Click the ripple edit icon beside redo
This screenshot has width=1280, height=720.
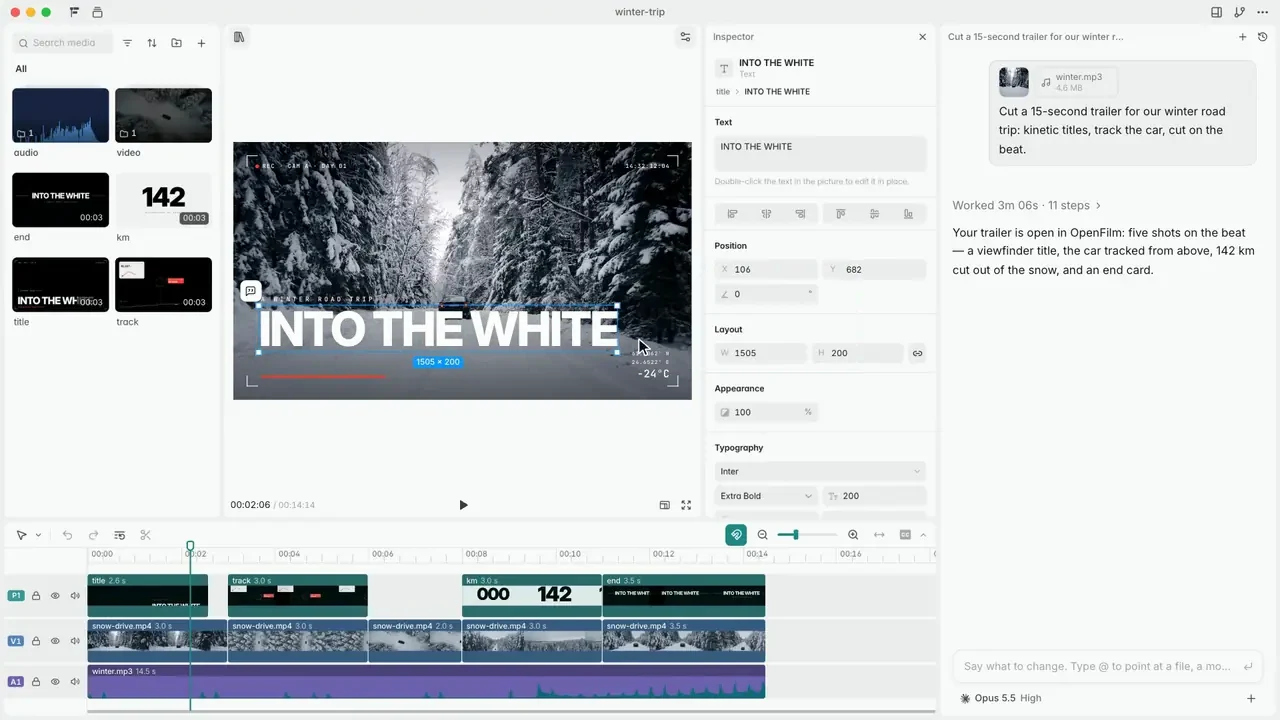tap(119, 535)
